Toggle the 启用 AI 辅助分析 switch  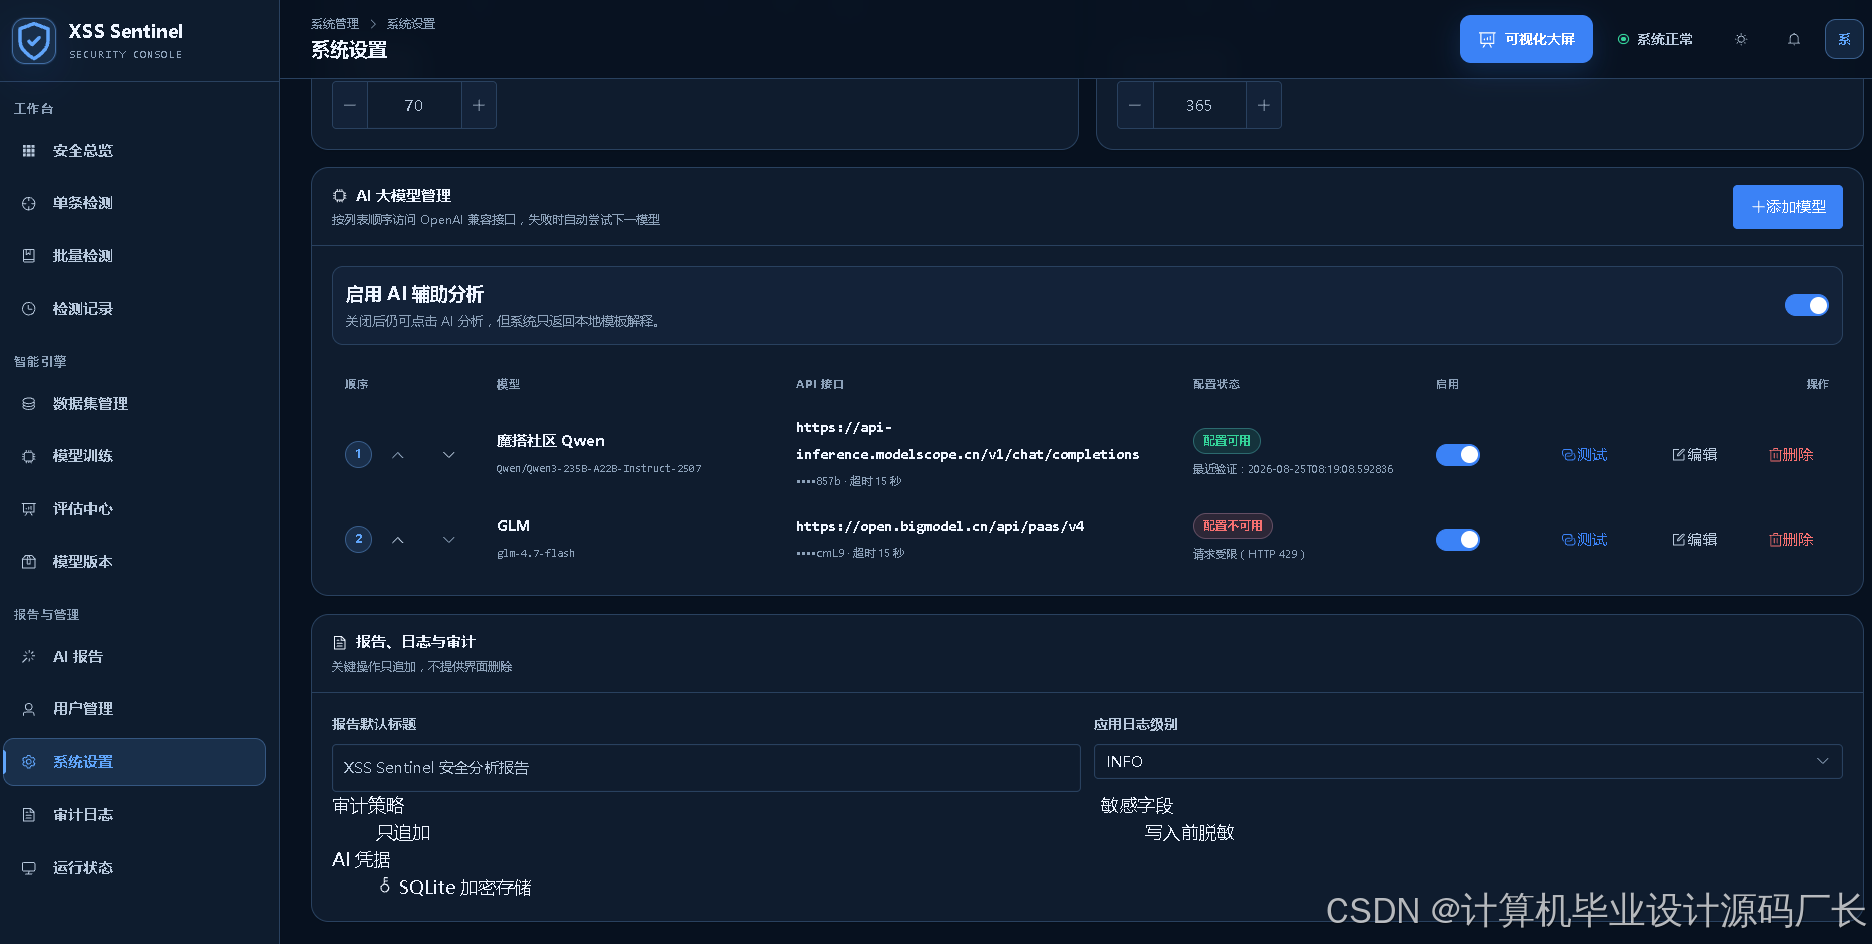click(1807, 305)
